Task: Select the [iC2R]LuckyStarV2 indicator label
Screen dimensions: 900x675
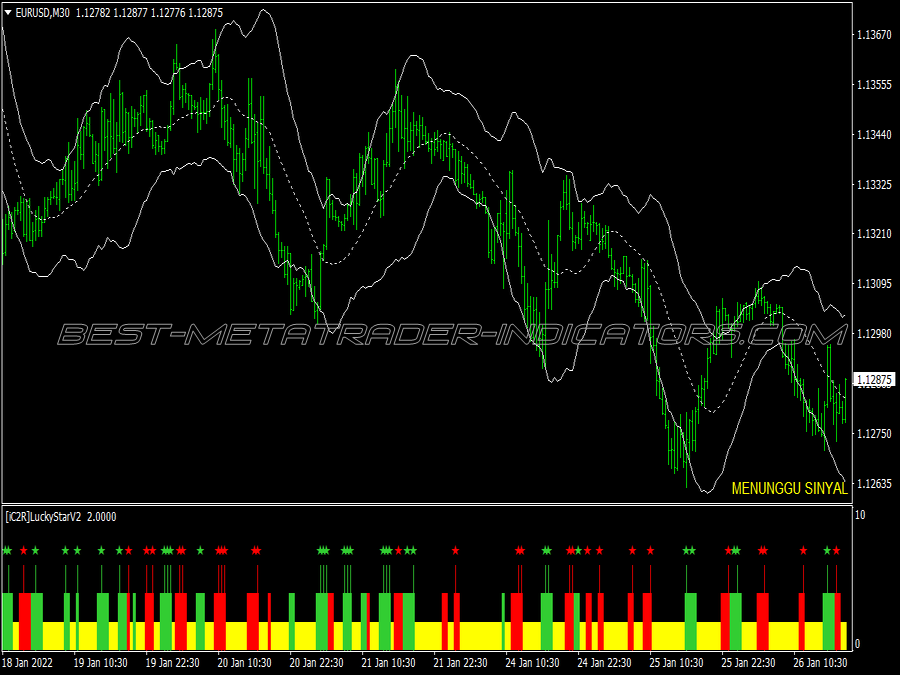Action: coord(43,517)
